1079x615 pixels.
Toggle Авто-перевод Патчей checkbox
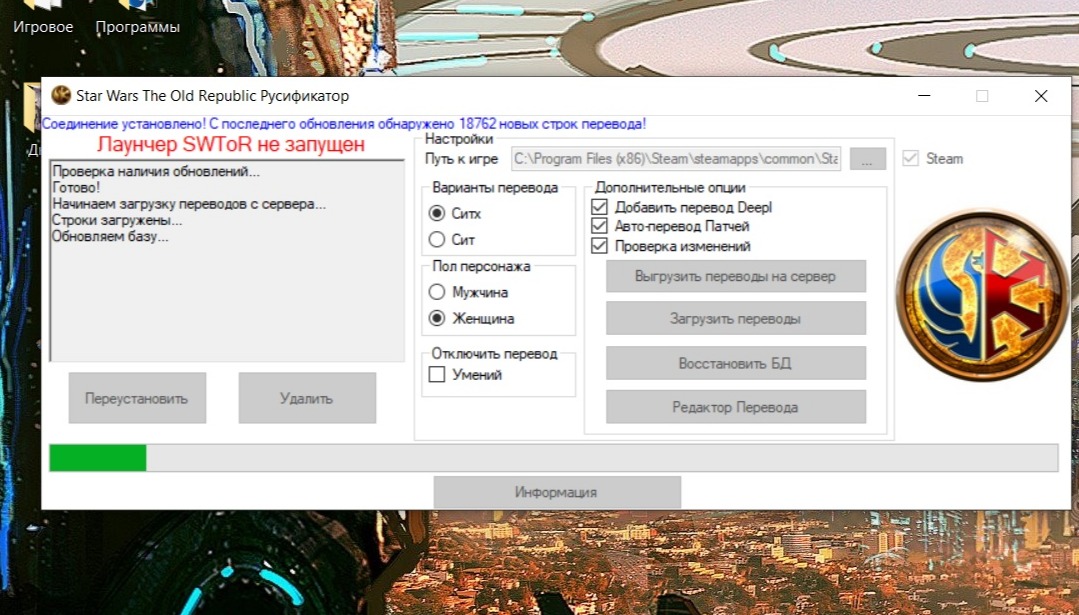click(x=599, y=226)
